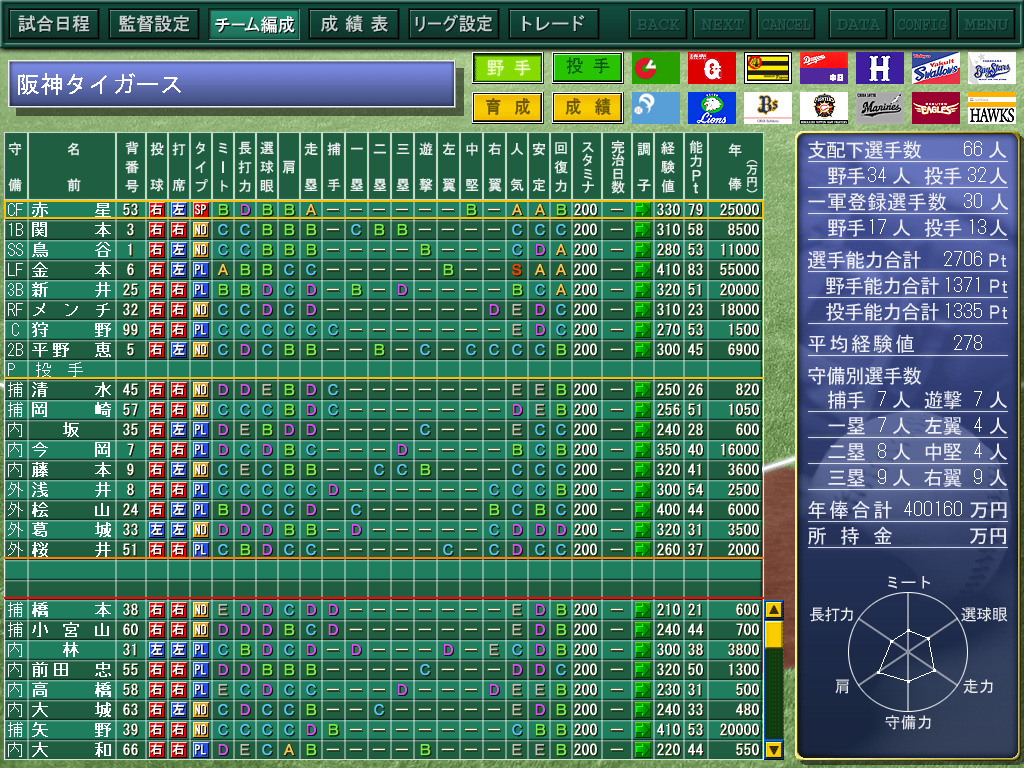Click the BACK button
The image size is (1024, 768).
click(658, 24)
